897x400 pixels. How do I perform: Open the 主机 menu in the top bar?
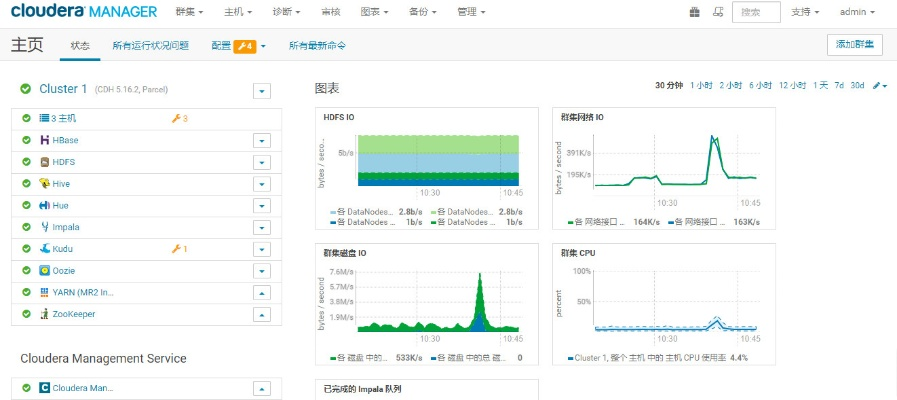(237, 12)
